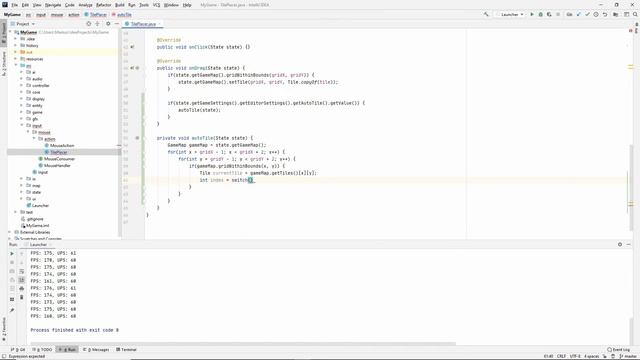The width and height of the screenshot is (640, 360).
Task: Toggle tool window buttons icon in status bar
Action: click(x=3, y=356)
